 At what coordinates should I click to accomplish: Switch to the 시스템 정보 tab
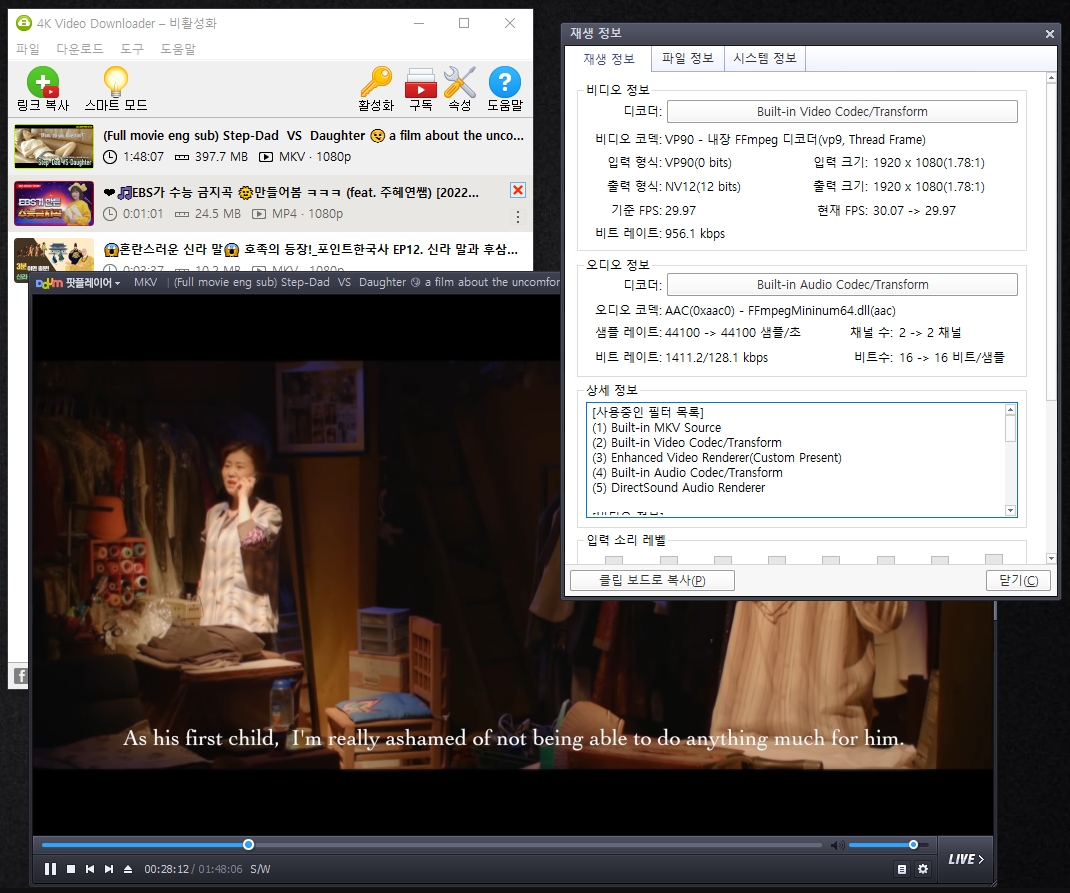click(x=765, y=59)
